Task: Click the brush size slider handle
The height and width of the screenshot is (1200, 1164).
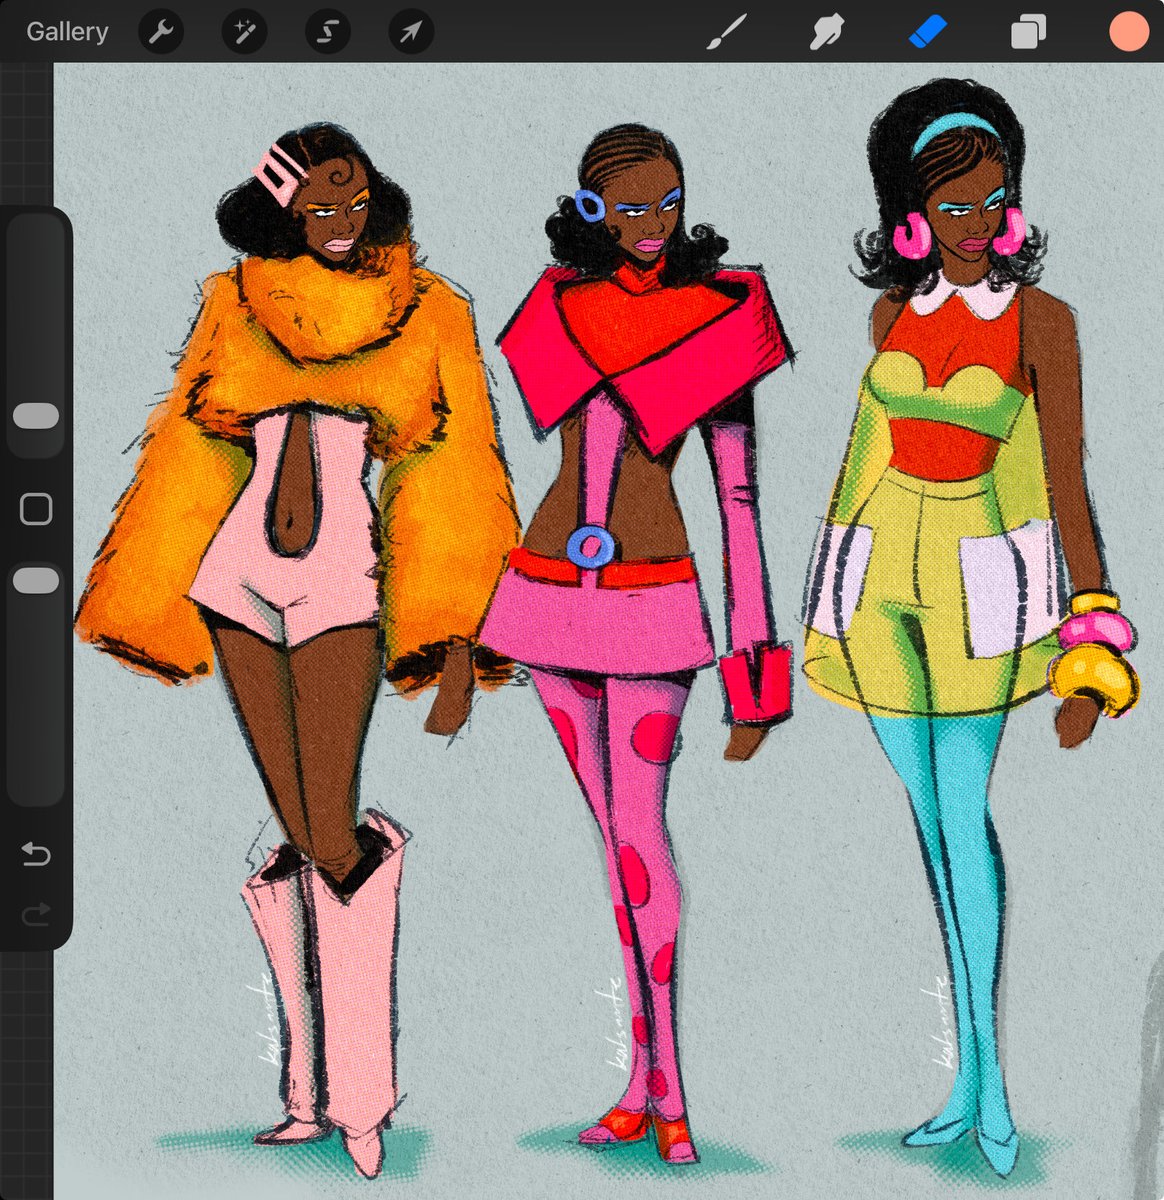Action: (36, 416)
